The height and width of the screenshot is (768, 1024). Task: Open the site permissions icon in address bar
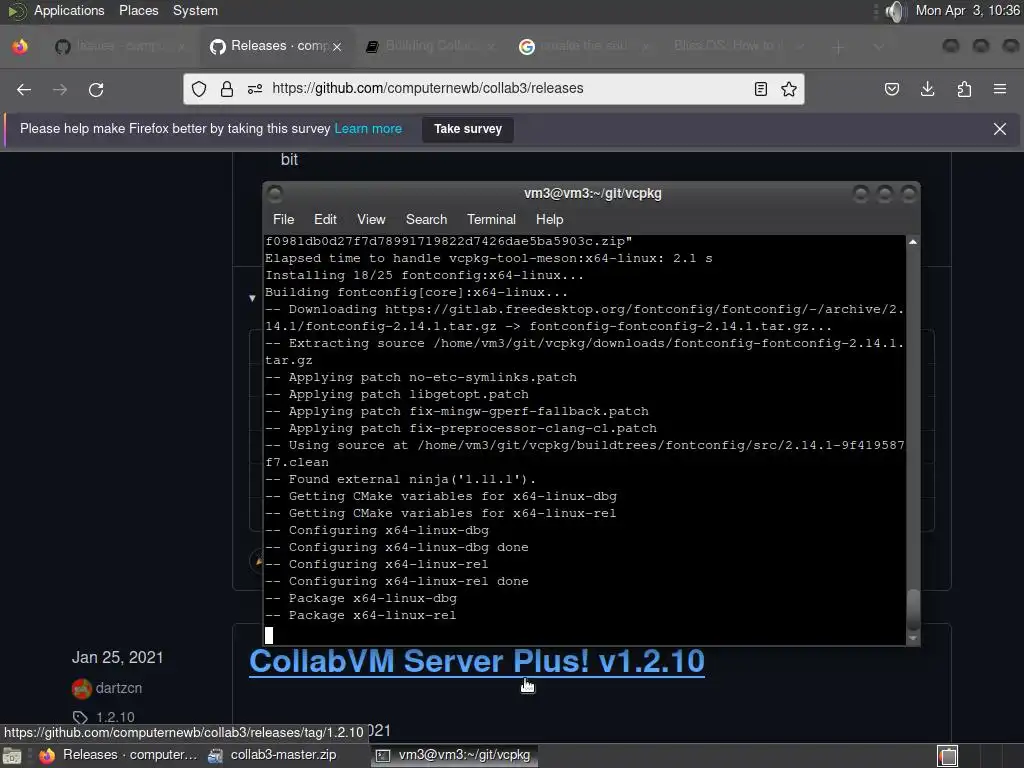coord(255,89)
